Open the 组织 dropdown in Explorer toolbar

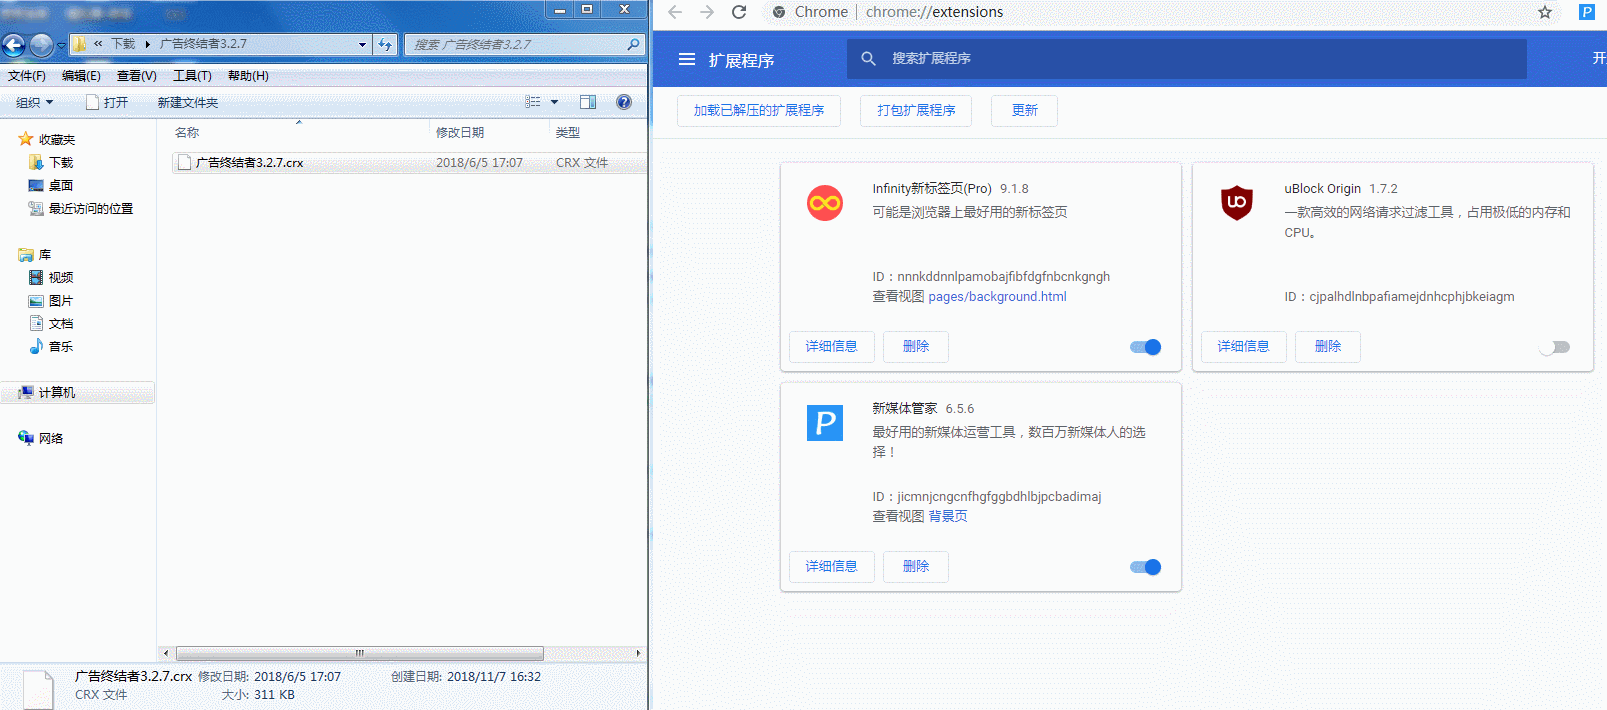coord(34,102)
